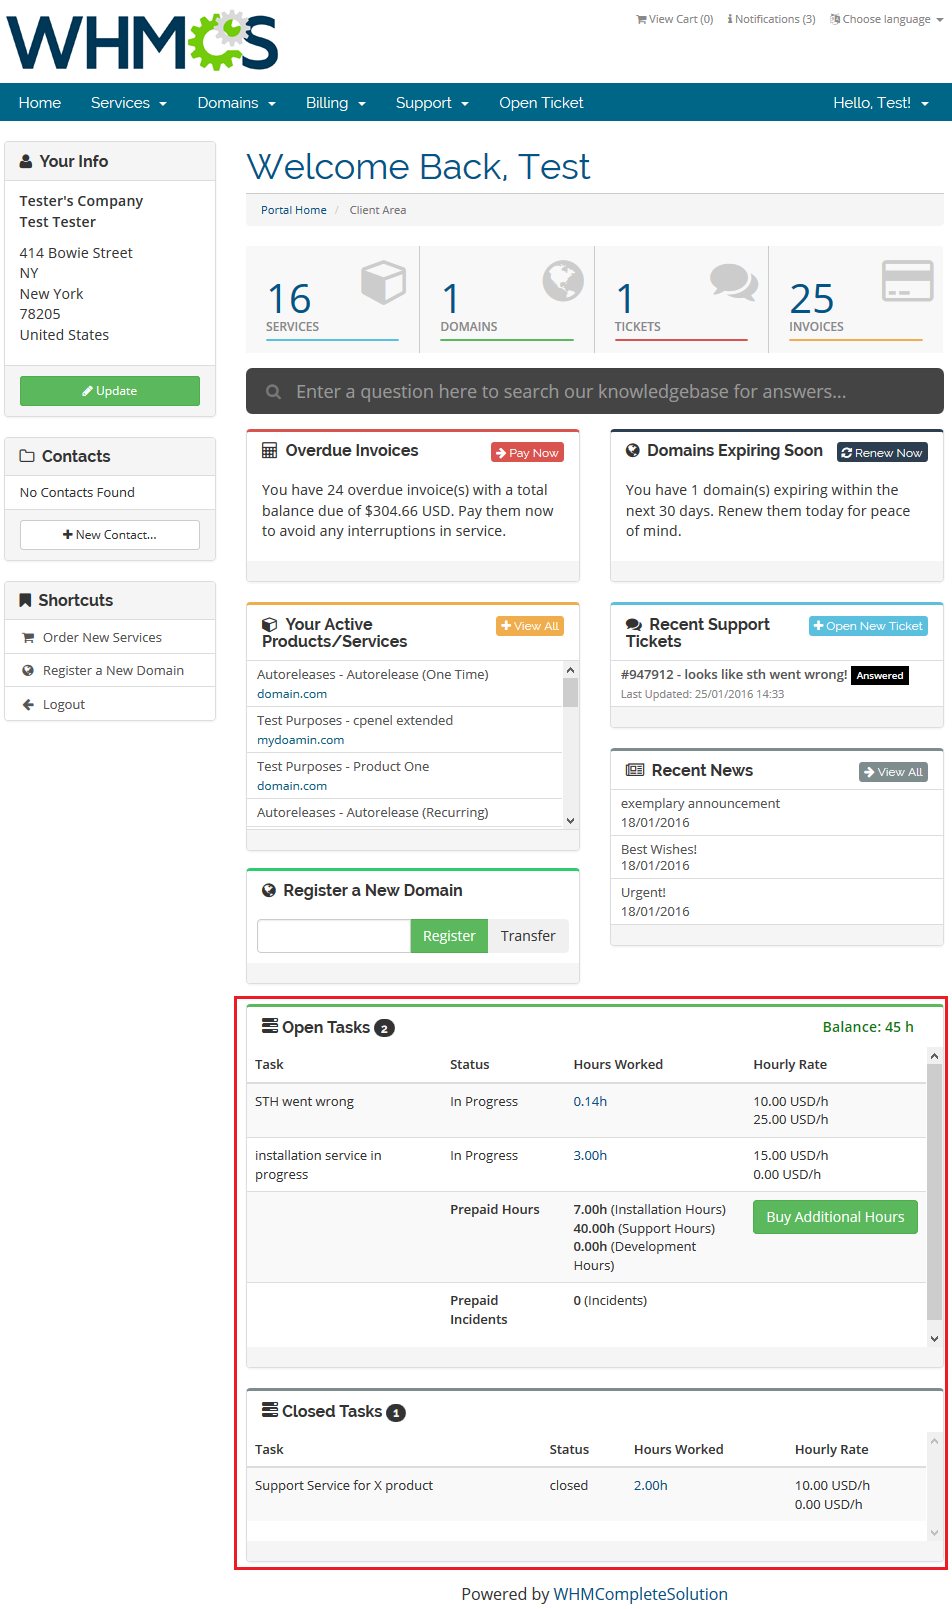Go to Home menu item
Image resolution: width=952 pixels, height=1609 pixels.
tap(40, 103)
